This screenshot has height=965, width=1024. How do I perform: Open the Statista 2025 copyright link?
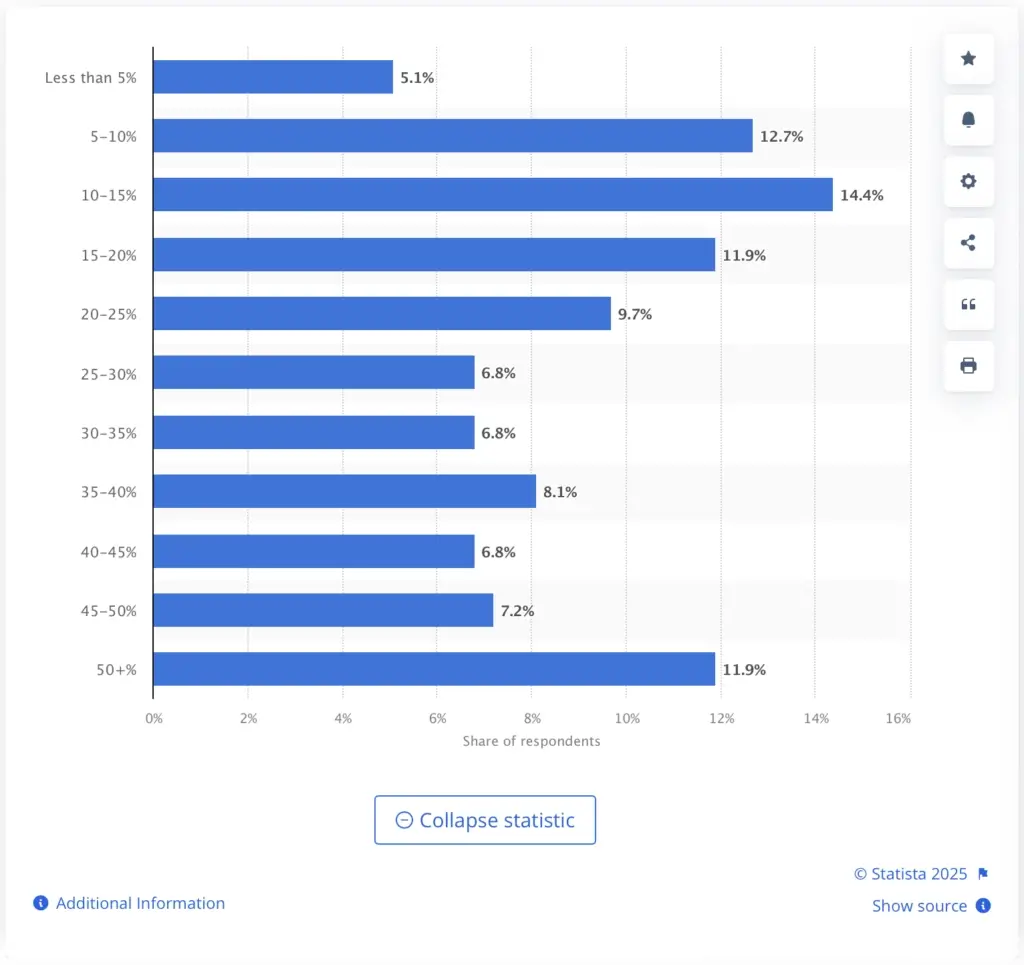(911, 873)
